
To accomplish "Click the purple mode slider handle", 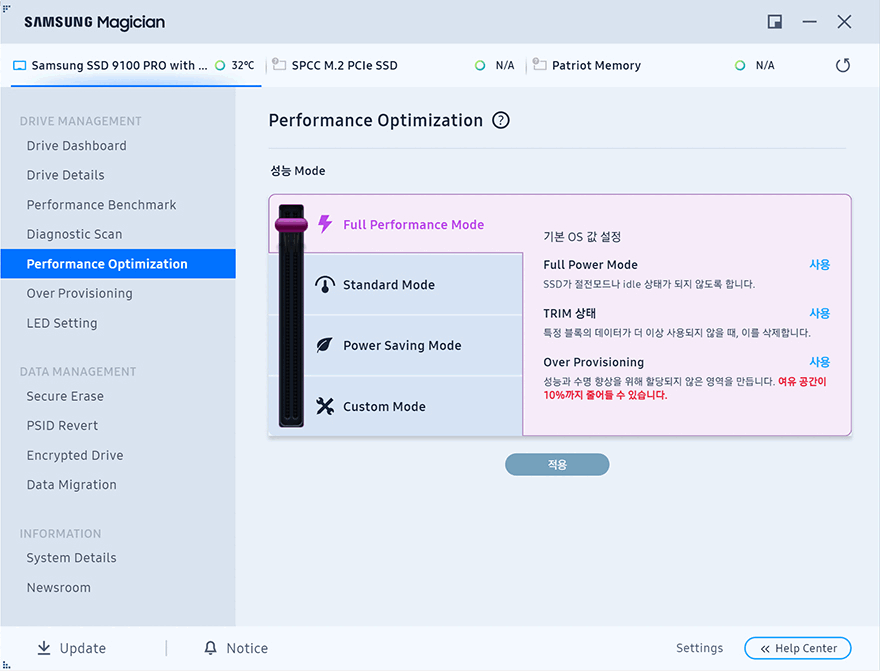I will pos(291,225).
